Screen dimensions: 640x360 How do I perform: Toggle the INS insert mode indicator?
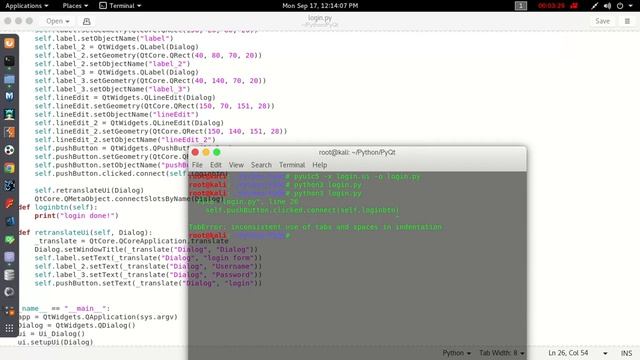(x=626, y=353)
